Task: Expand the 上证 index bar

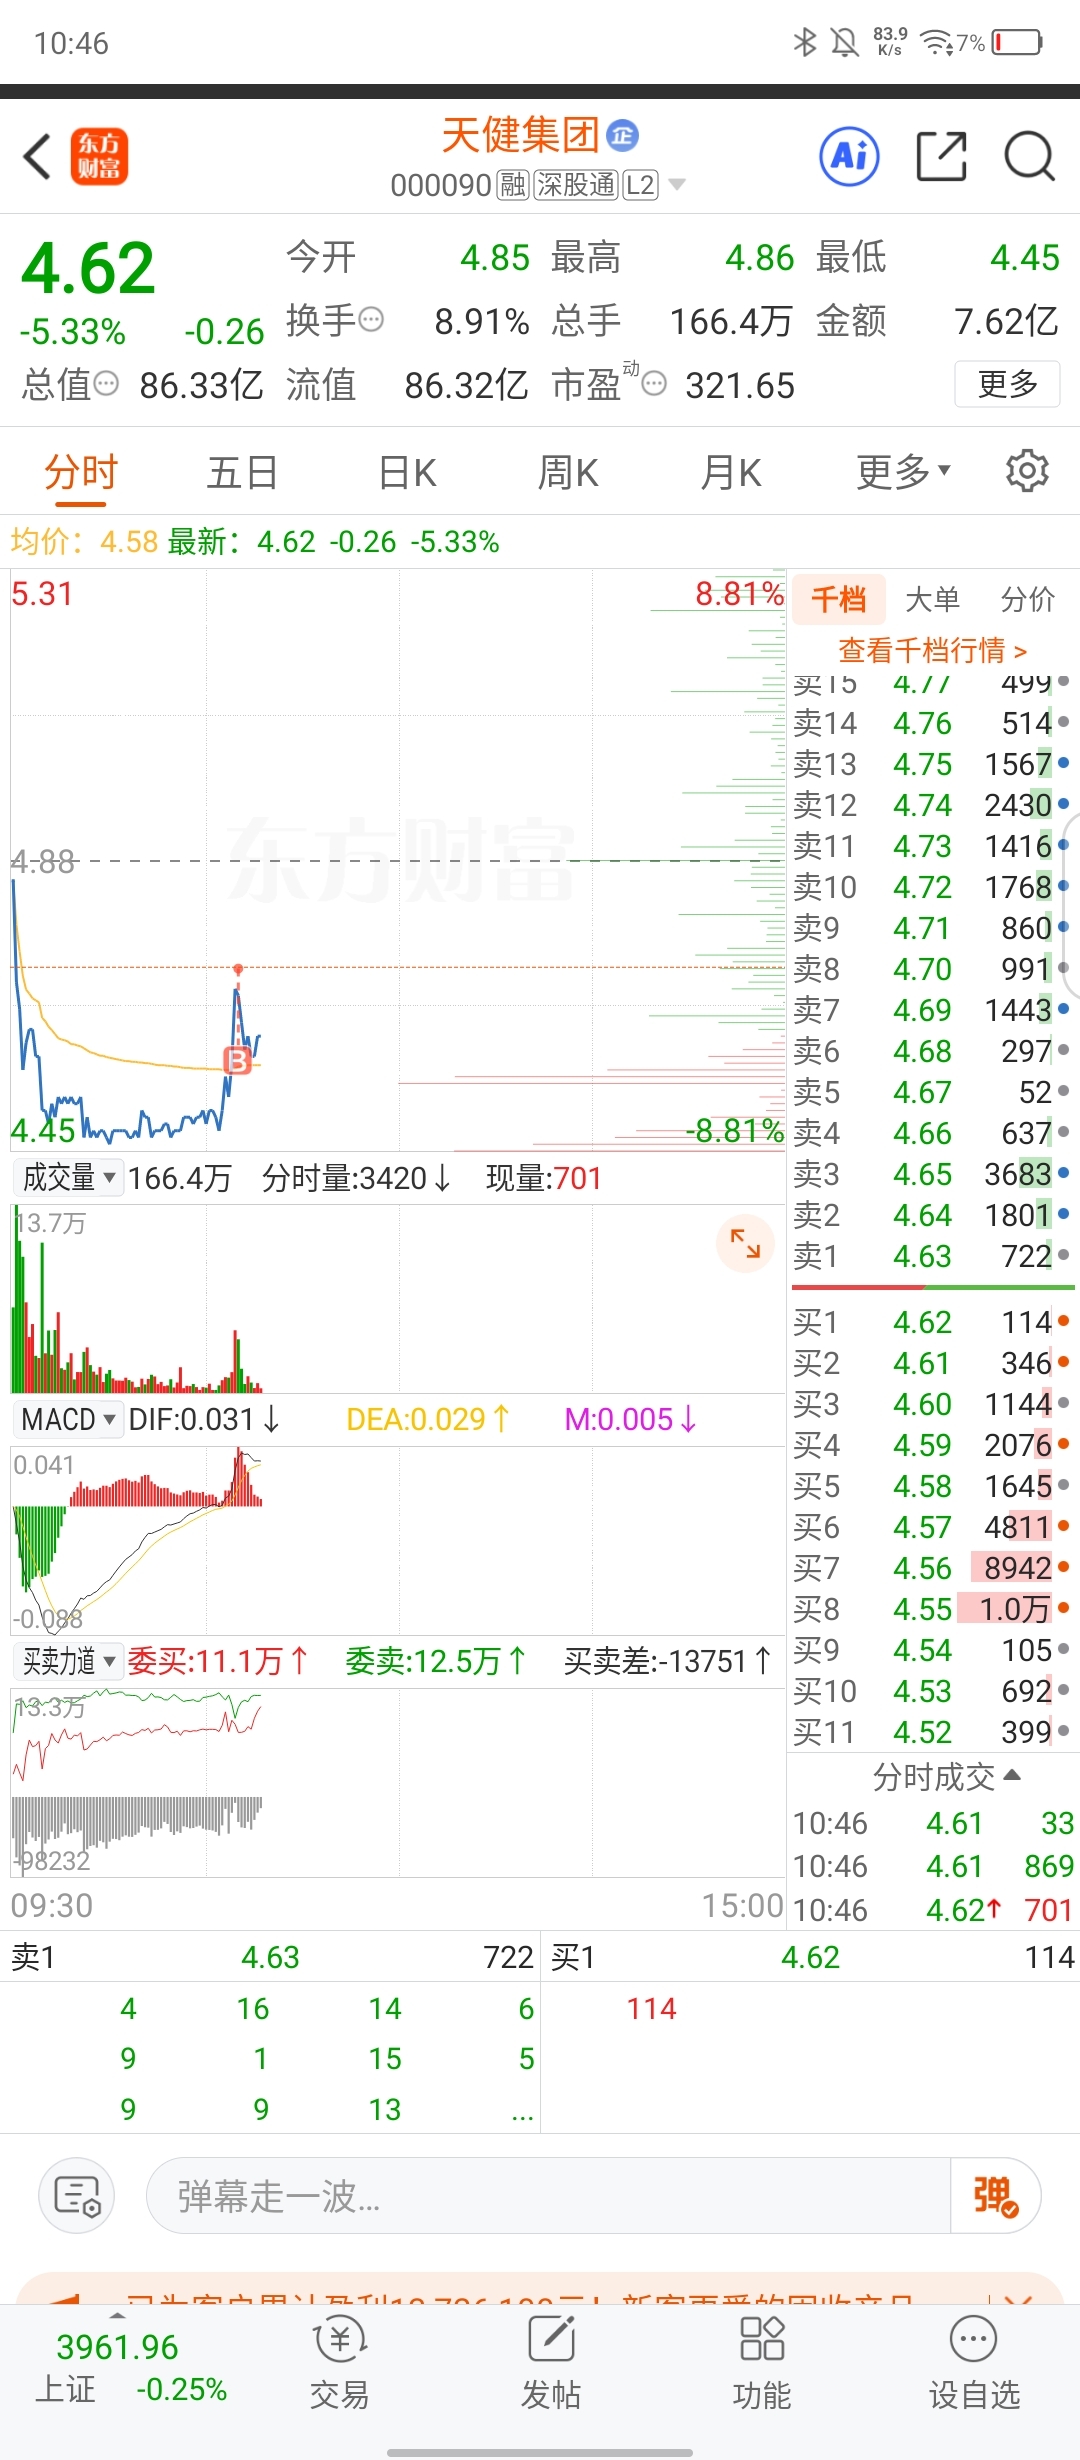Action: point(118,2314)
